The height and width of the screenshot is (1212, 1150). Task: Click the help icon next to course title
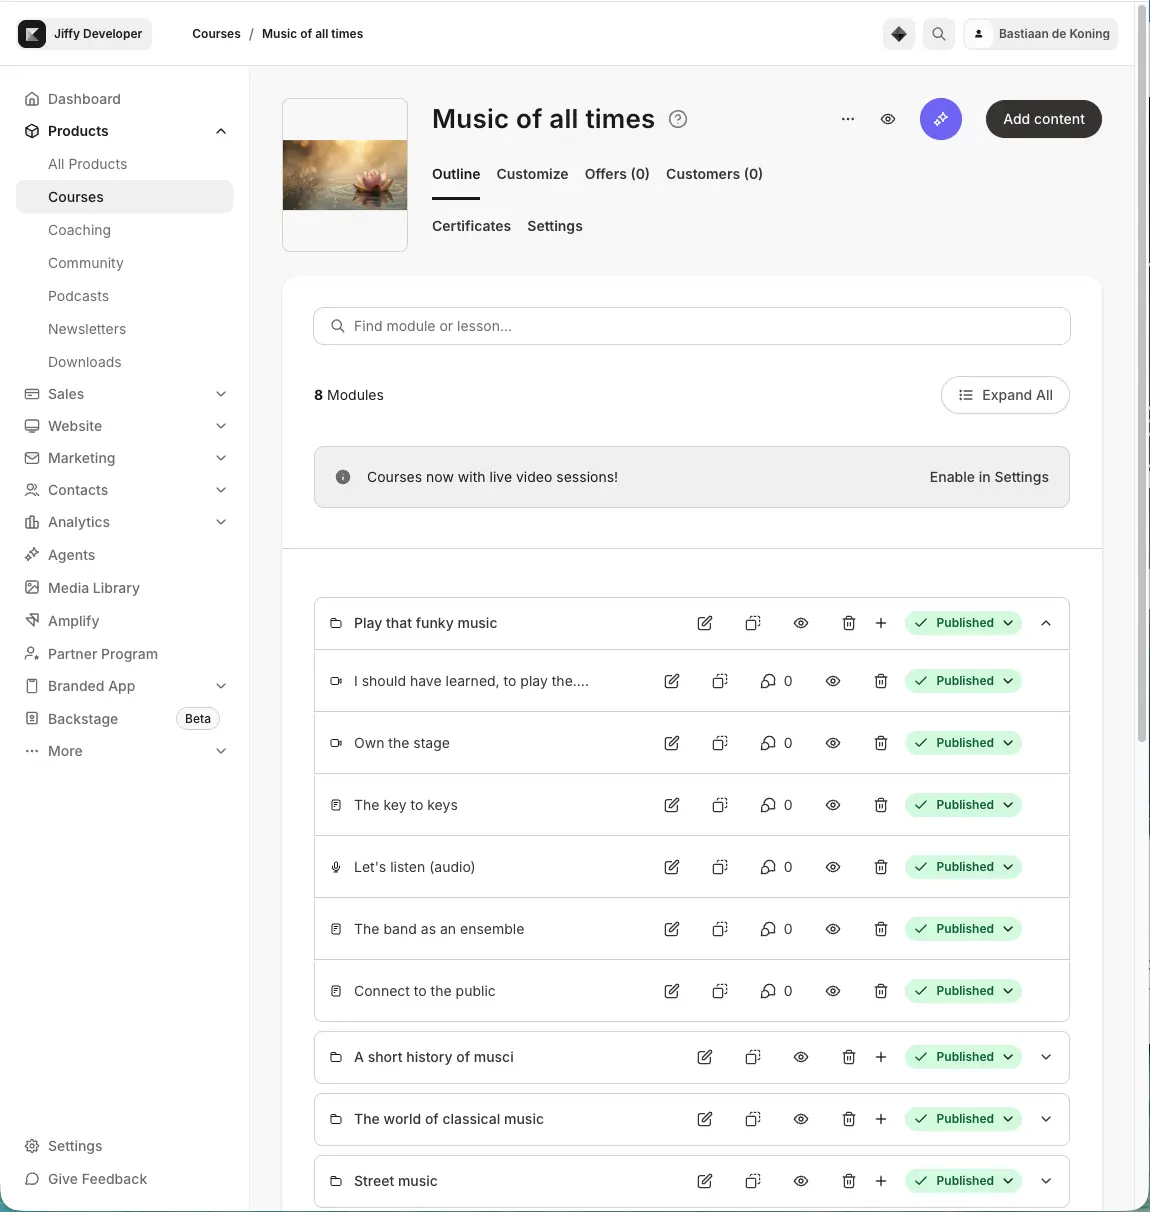[678, 119]
